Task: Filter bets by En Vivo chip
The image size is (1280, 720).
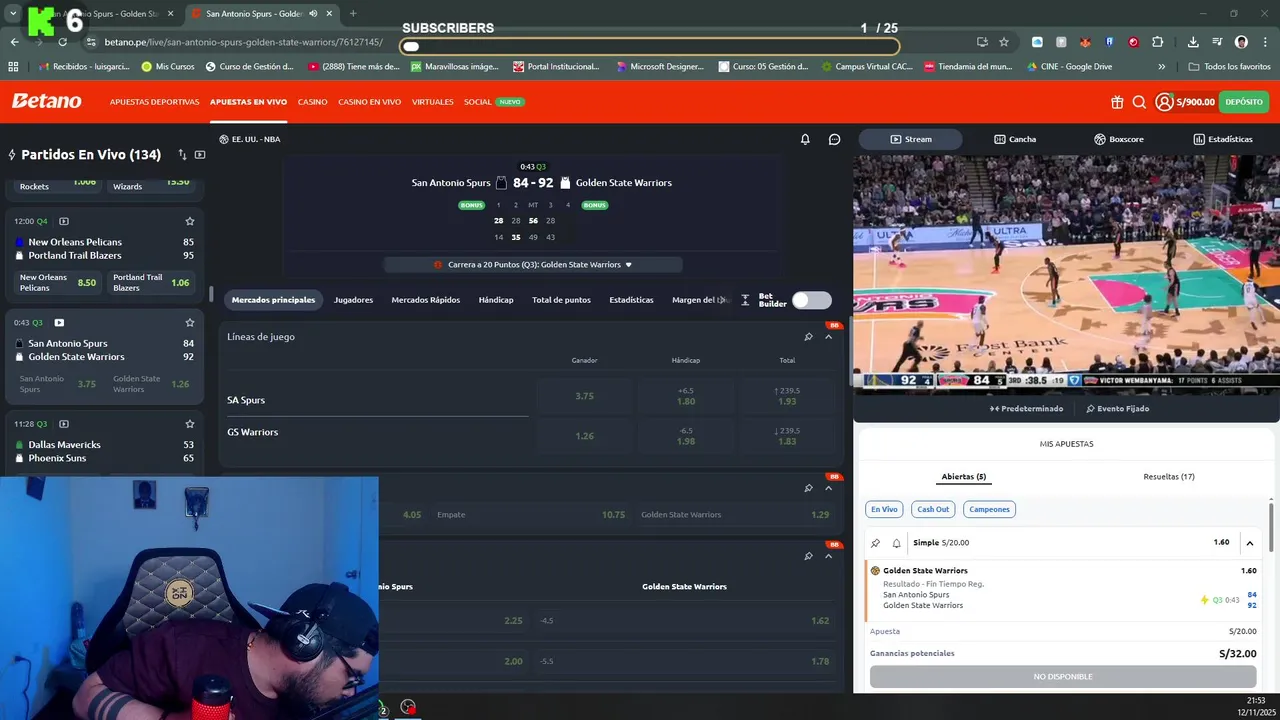Action: point(884,509)
